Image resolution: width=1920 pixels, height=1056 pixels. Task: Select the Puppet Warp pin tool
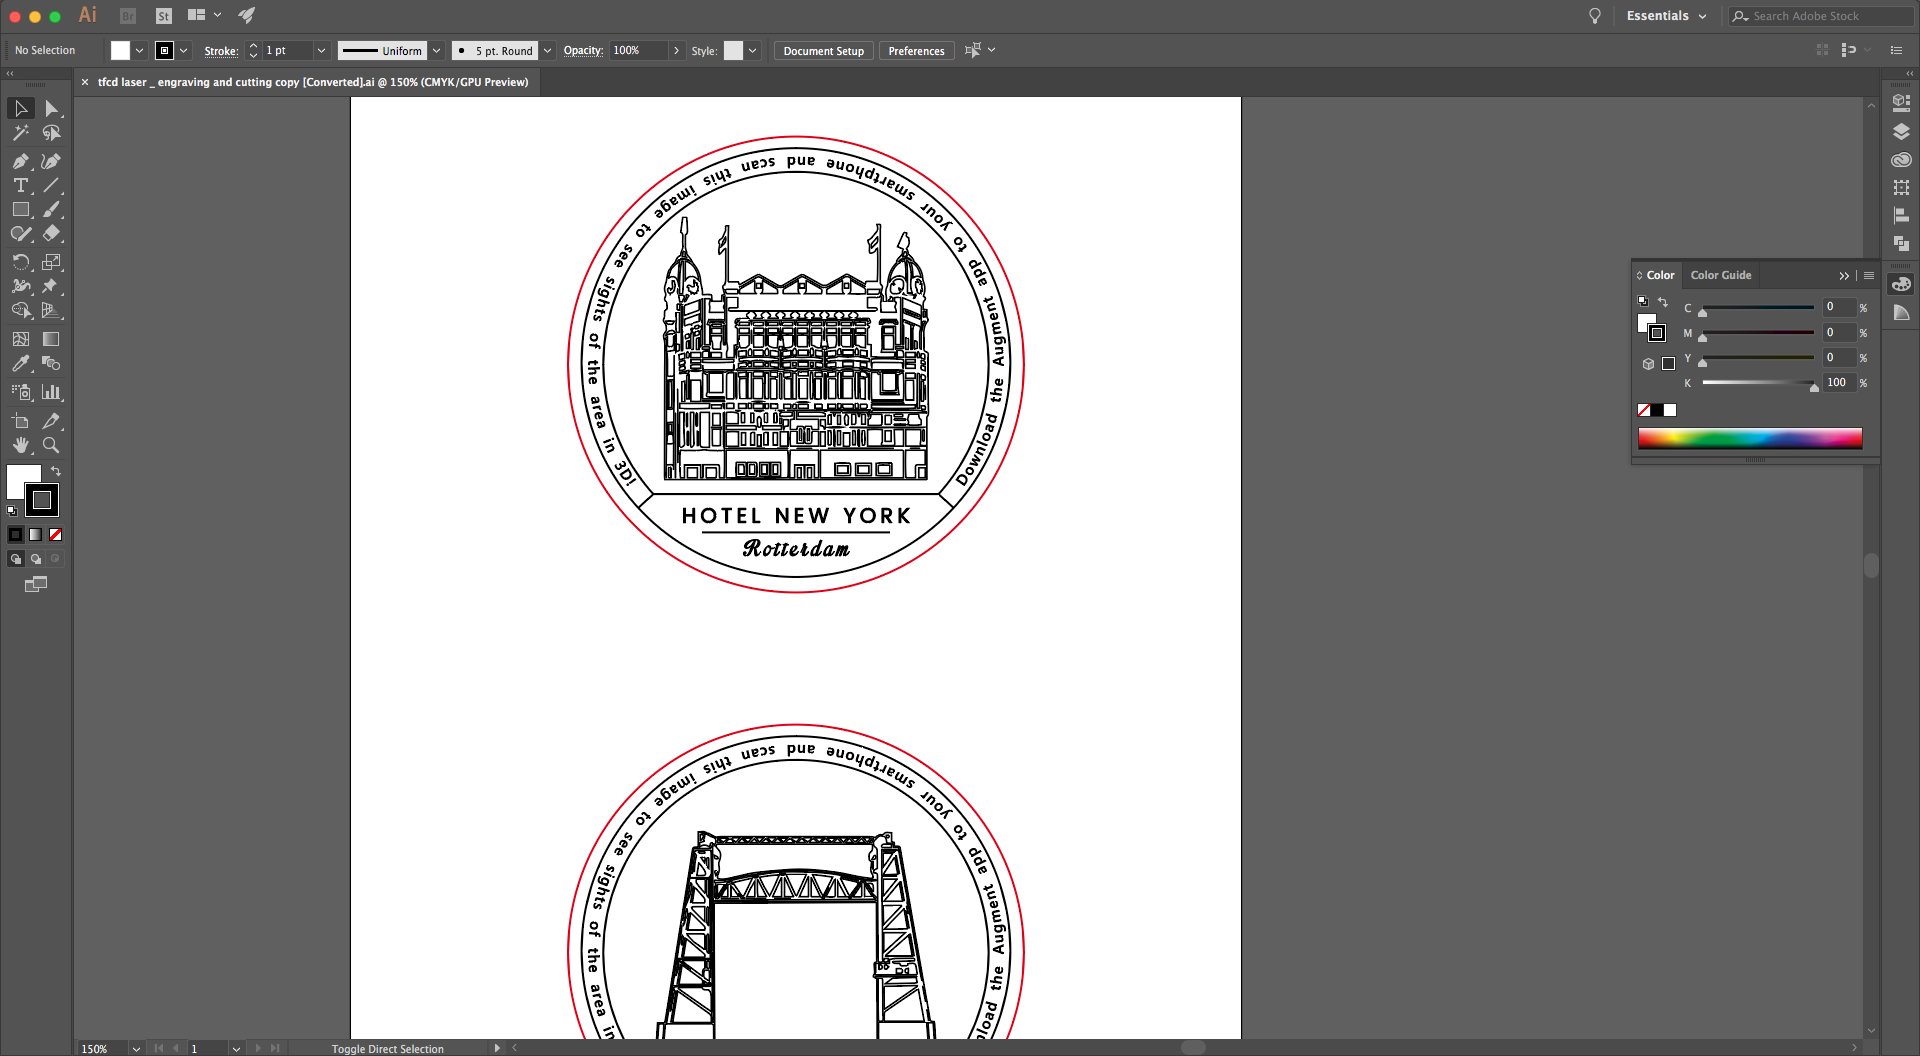[x=52, y=286]
